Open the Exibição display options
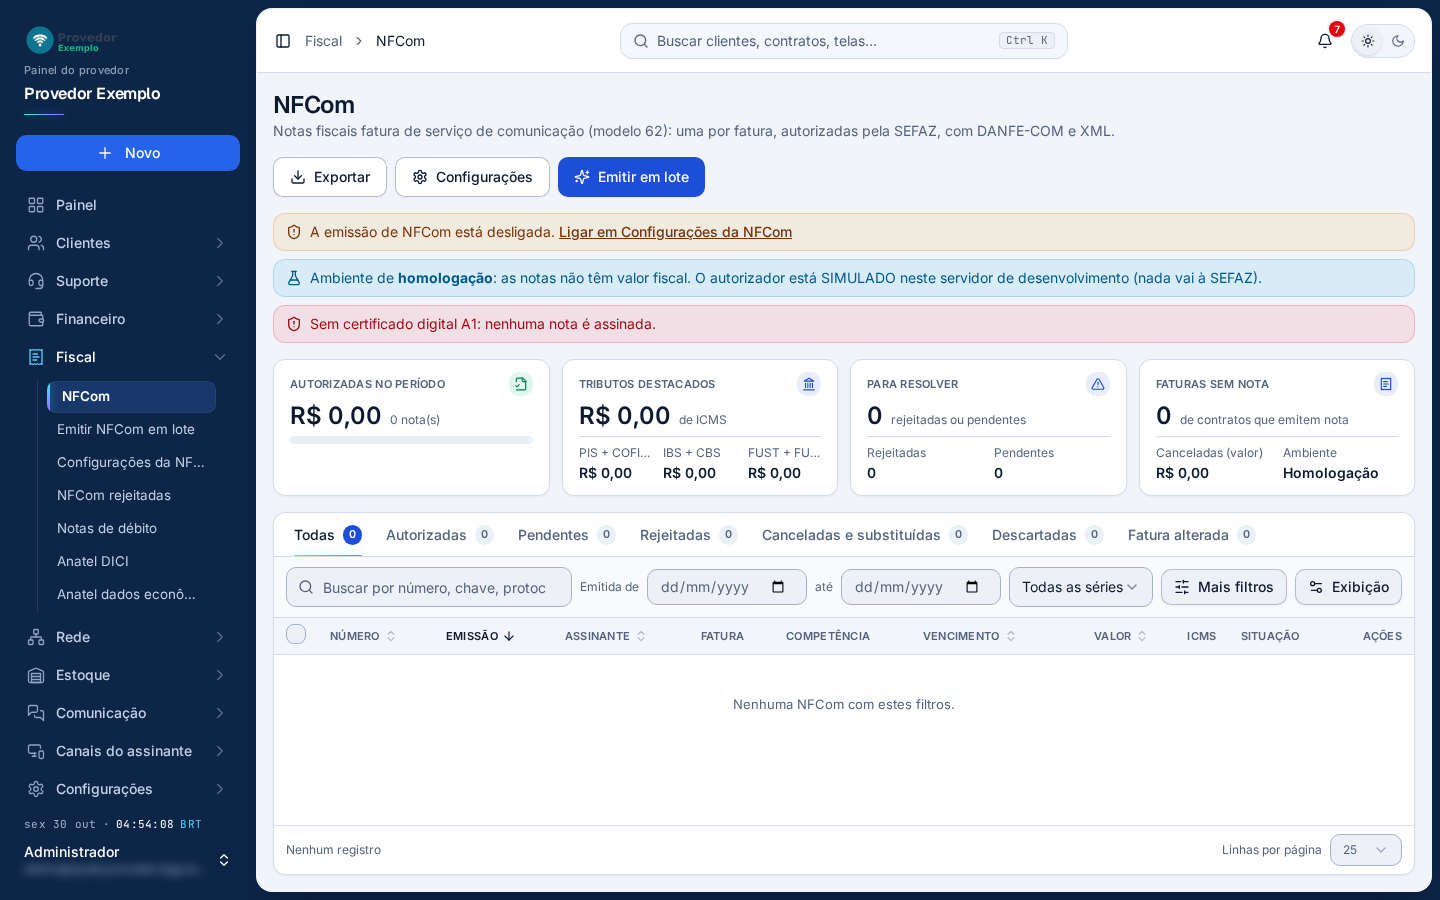The width and height of the screenshot is (1440, 900). [1348, 587]
